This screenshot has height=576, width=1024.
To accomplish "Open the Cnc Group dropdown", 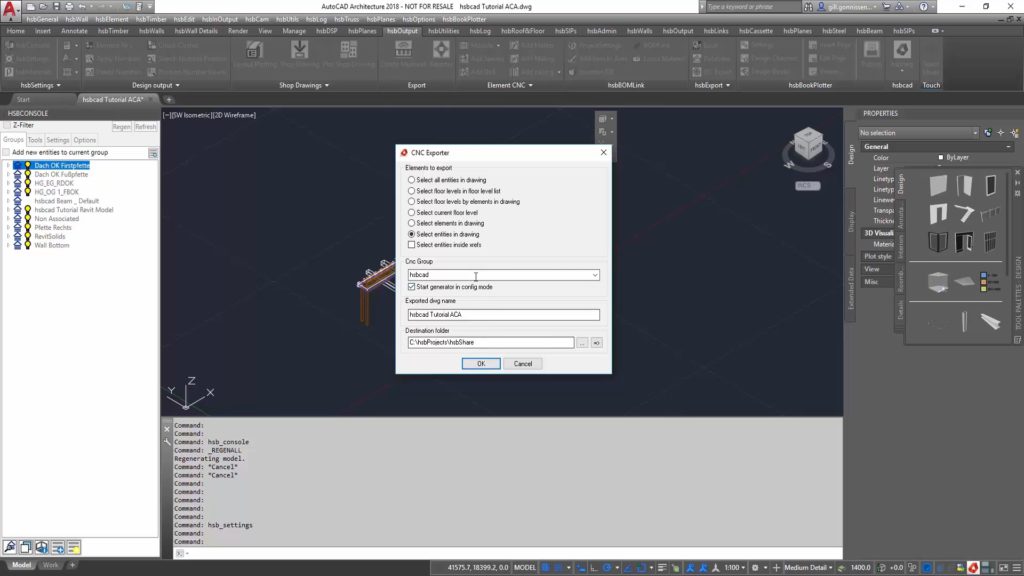I will click(595, 275).
